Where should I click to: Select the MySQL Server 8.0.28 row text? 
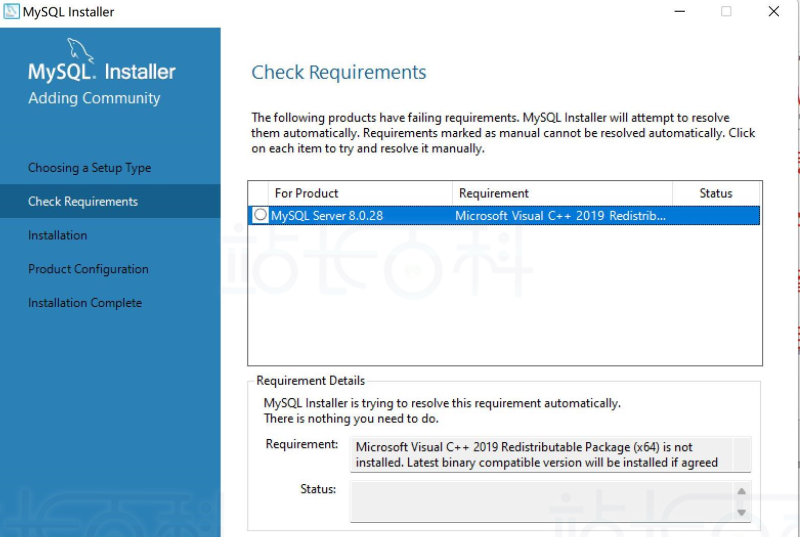pyautogui.click(x=327, y=216)
